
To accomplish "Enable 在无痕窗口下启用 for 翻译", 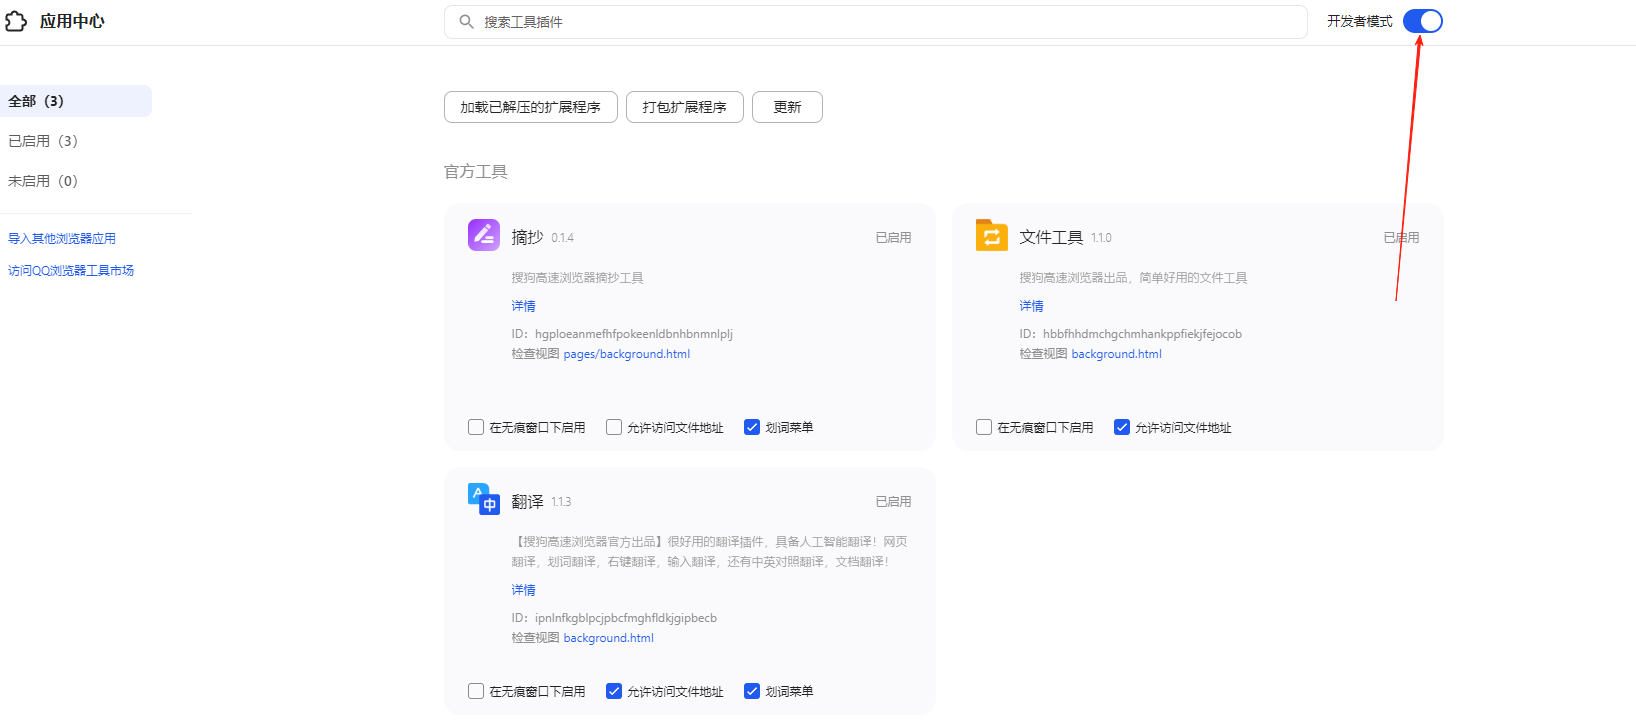I will [x=476, y=691].
